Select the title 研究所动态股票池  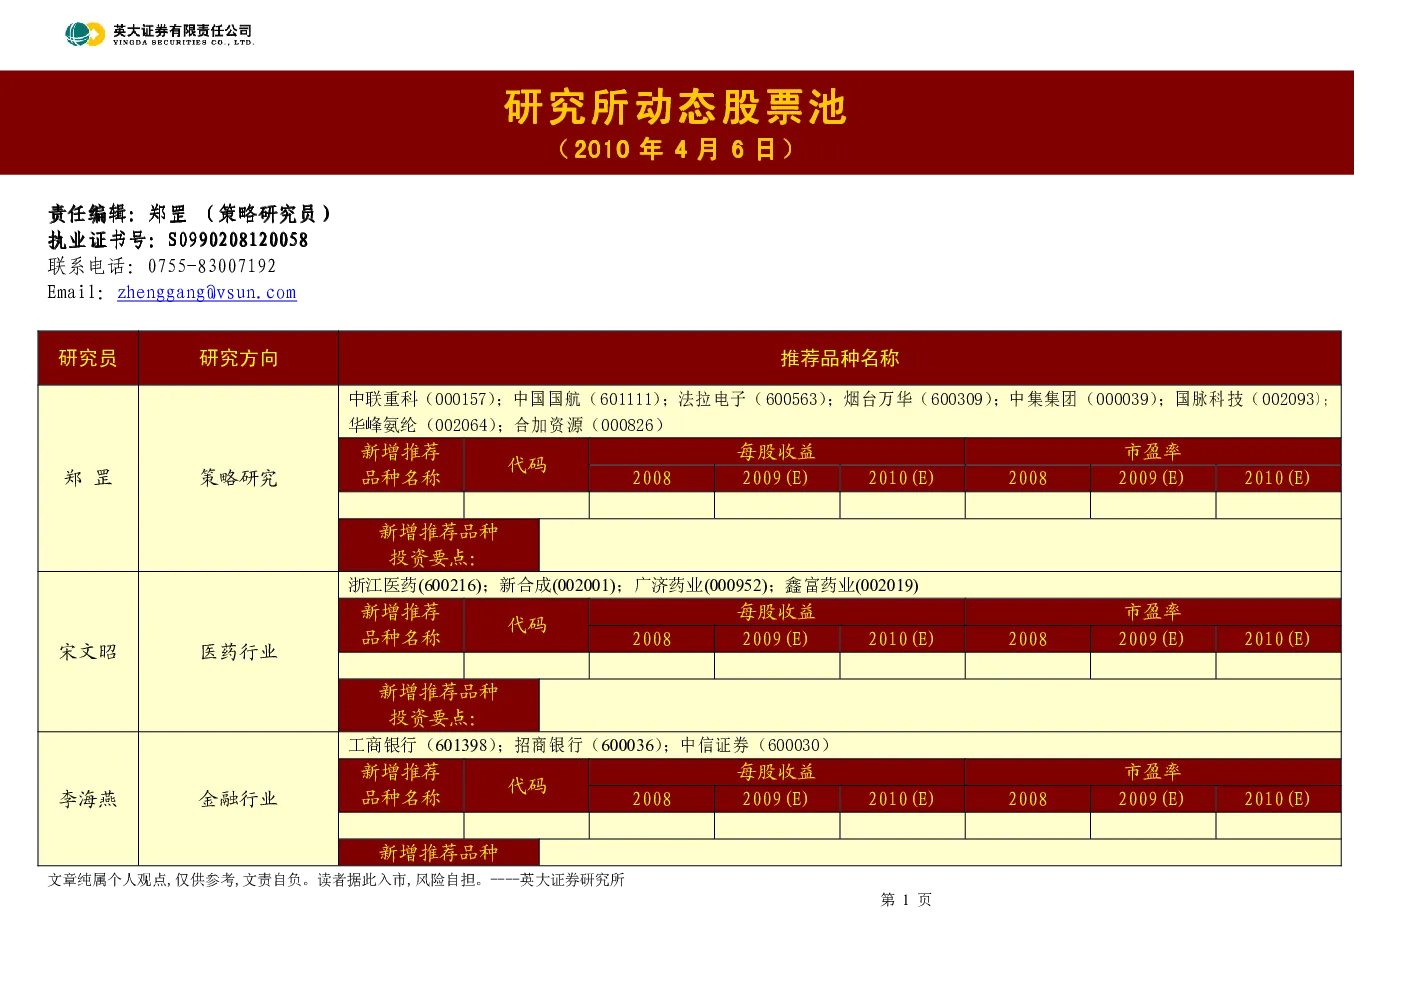676,107
